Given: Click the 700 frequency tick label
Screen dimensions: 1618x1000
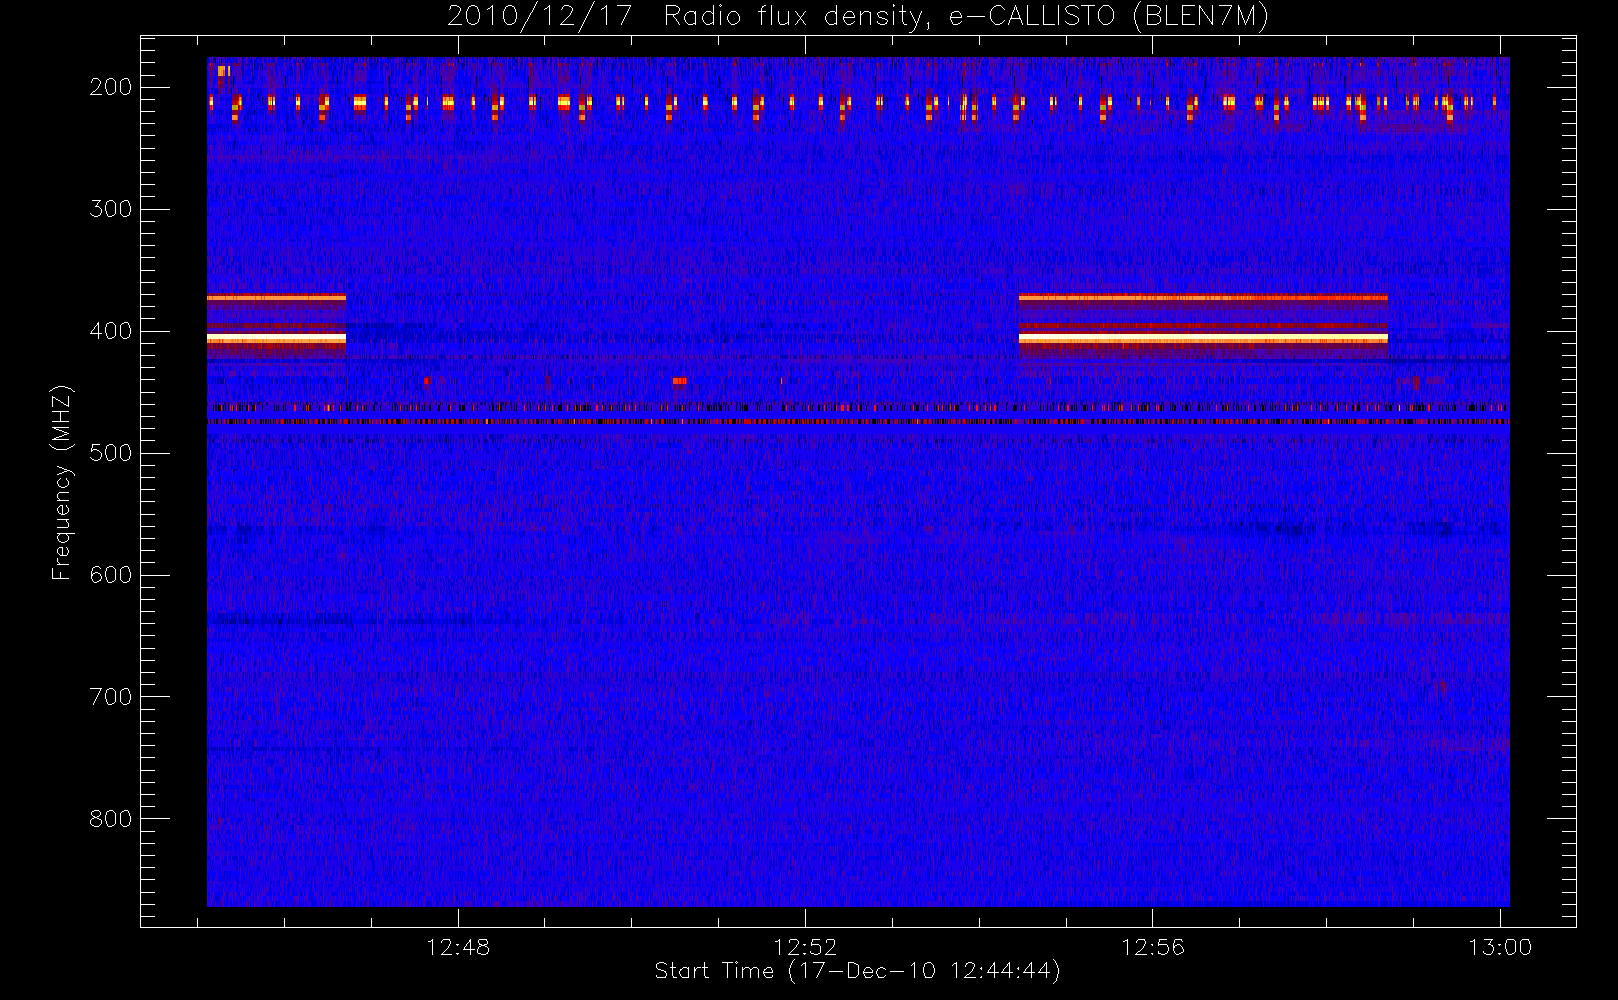Looking at the screenshot, I should point(110,697).
